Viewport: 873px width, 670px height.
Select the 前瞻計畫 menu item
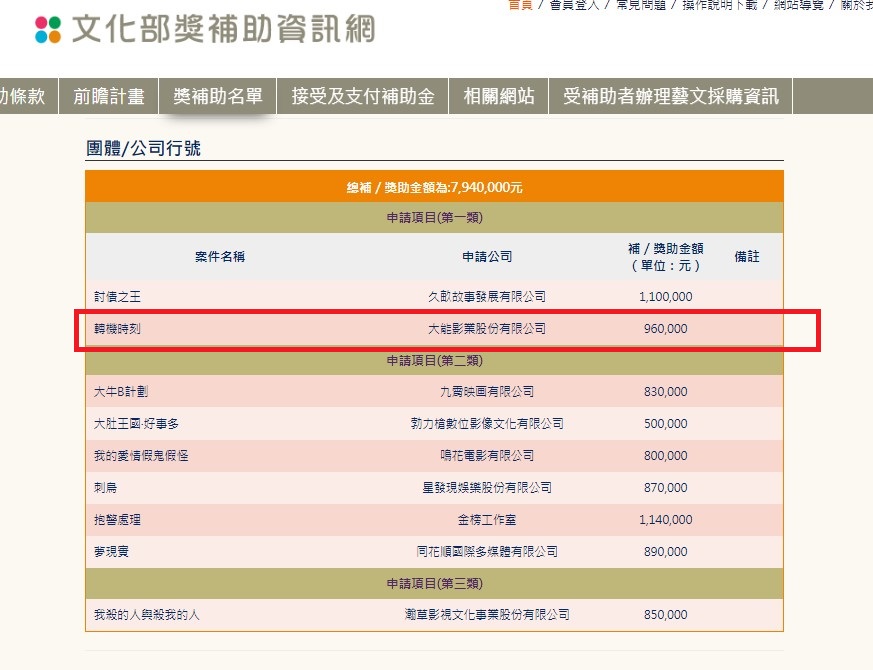[109, 97]
